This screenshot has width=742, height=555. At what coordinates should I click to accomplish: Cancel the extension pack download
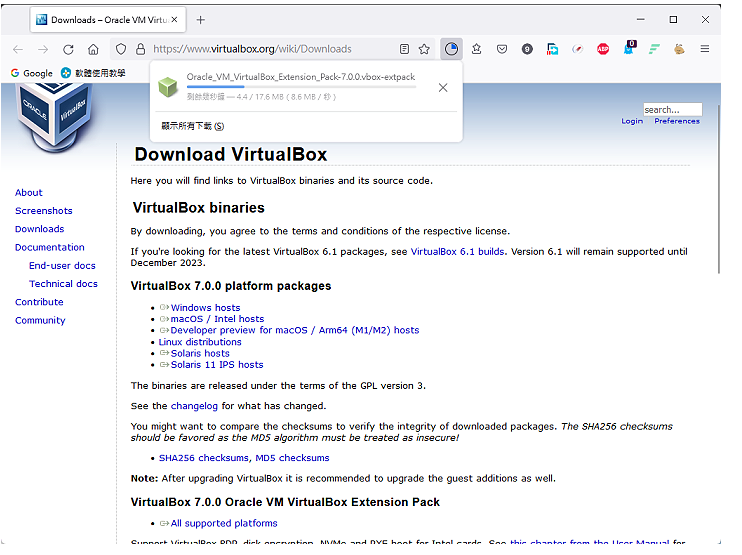[443, 88]
